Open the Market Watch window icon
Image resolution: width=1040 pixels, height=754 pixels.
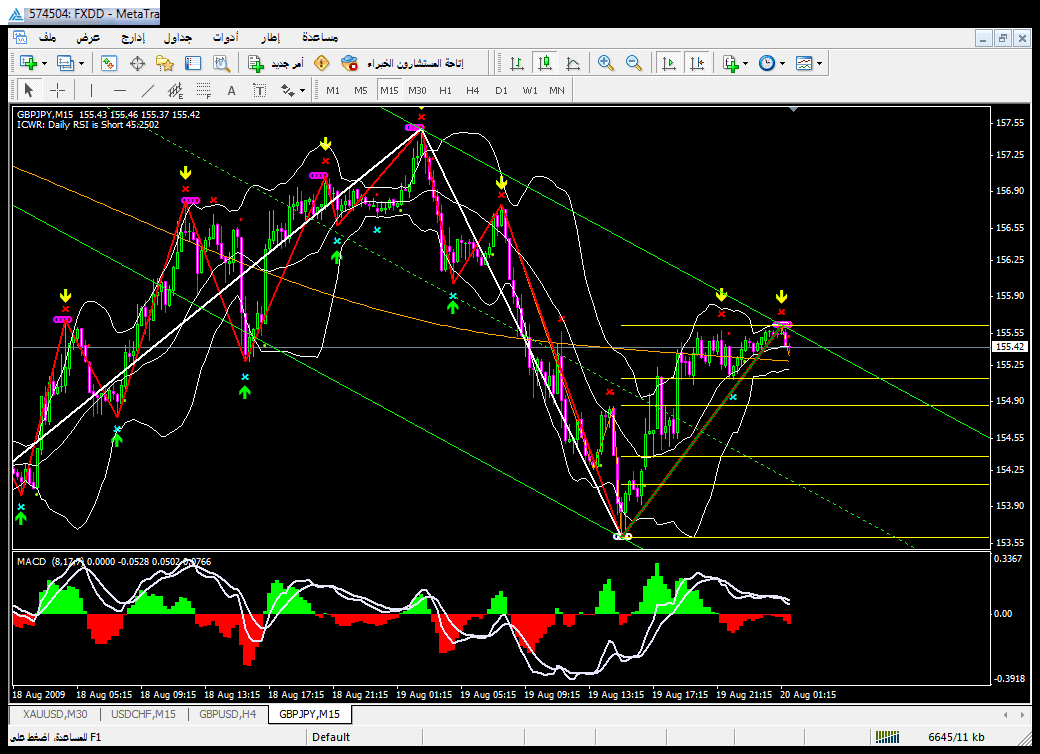point(109,63)
